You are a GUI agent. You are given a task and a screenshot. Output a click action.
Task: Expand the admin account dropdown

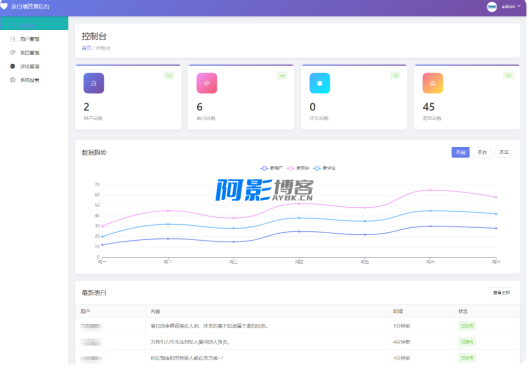tap(511, 6)
